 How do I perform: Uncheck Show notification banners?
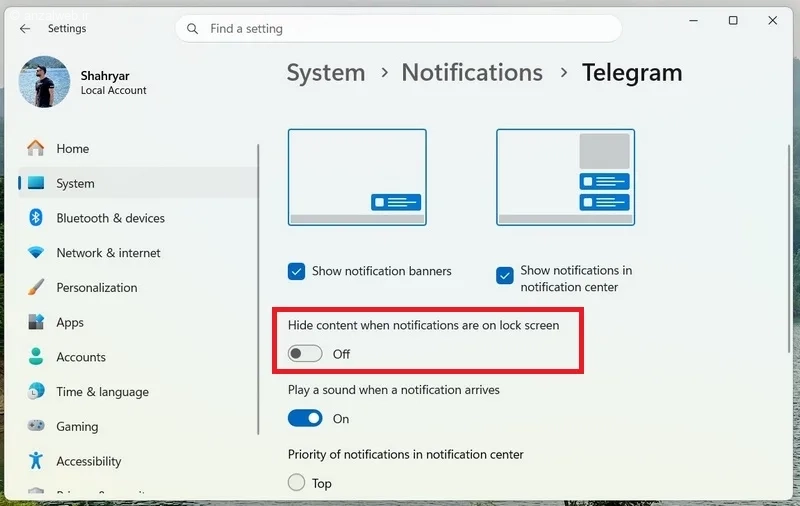pos(296,271)
